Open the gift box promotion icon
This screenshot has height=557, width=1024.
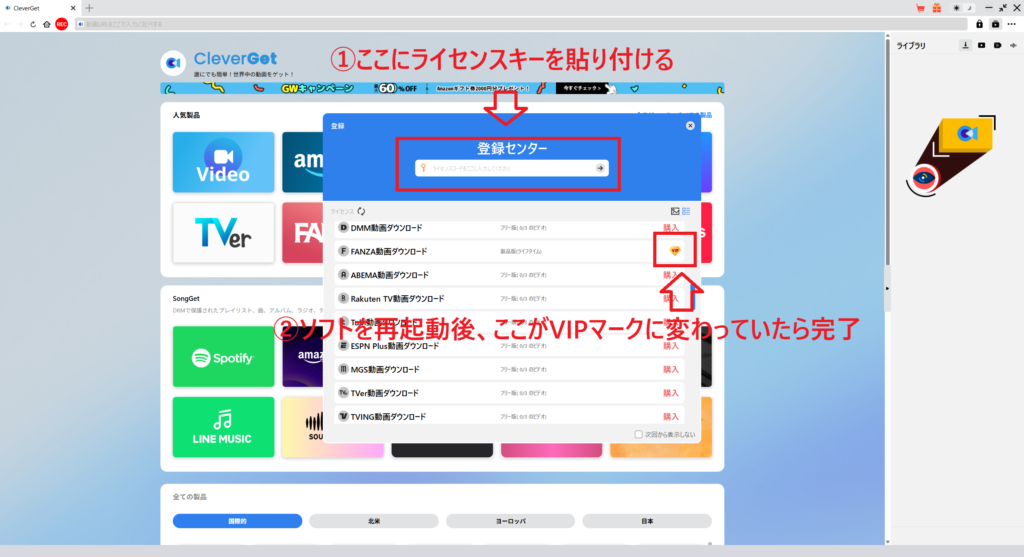point(936,8)
